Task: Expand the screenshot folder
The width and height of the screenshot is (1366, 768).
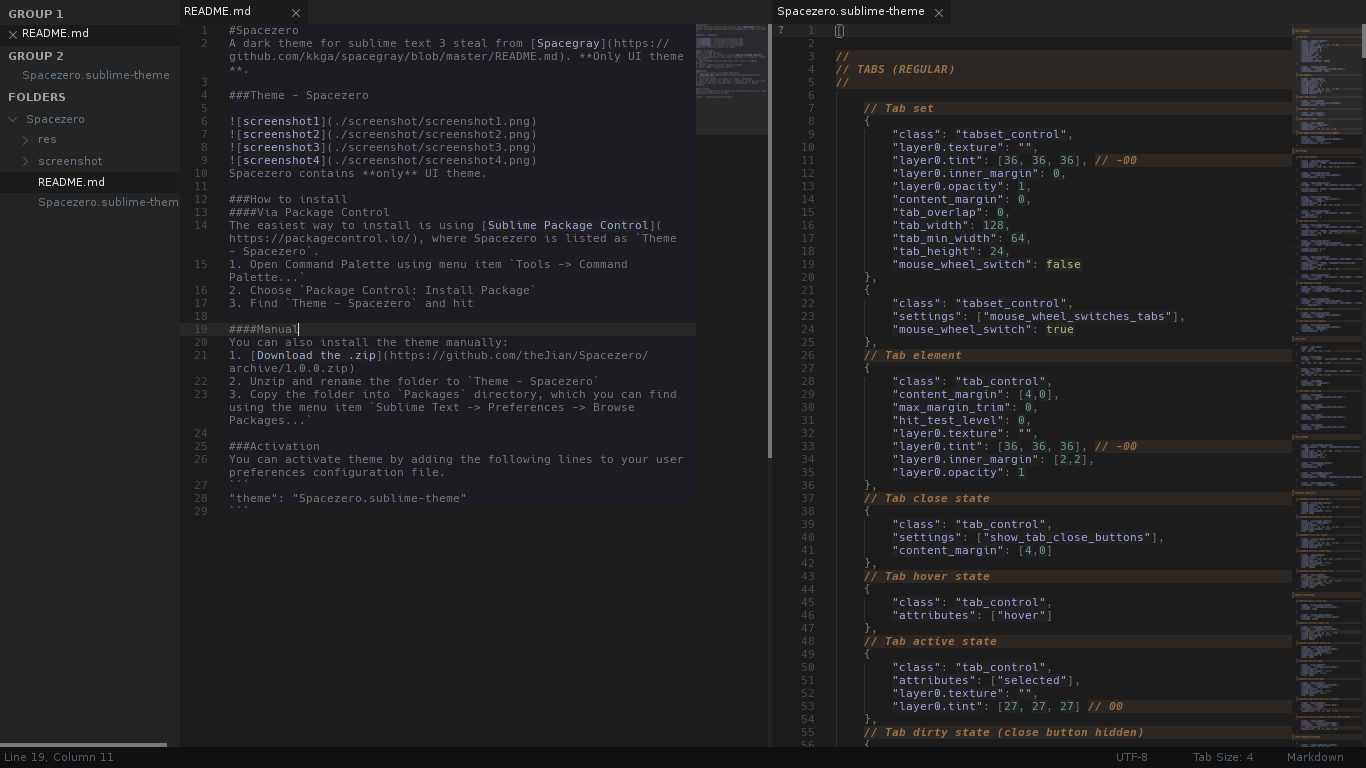Action: 26,161
